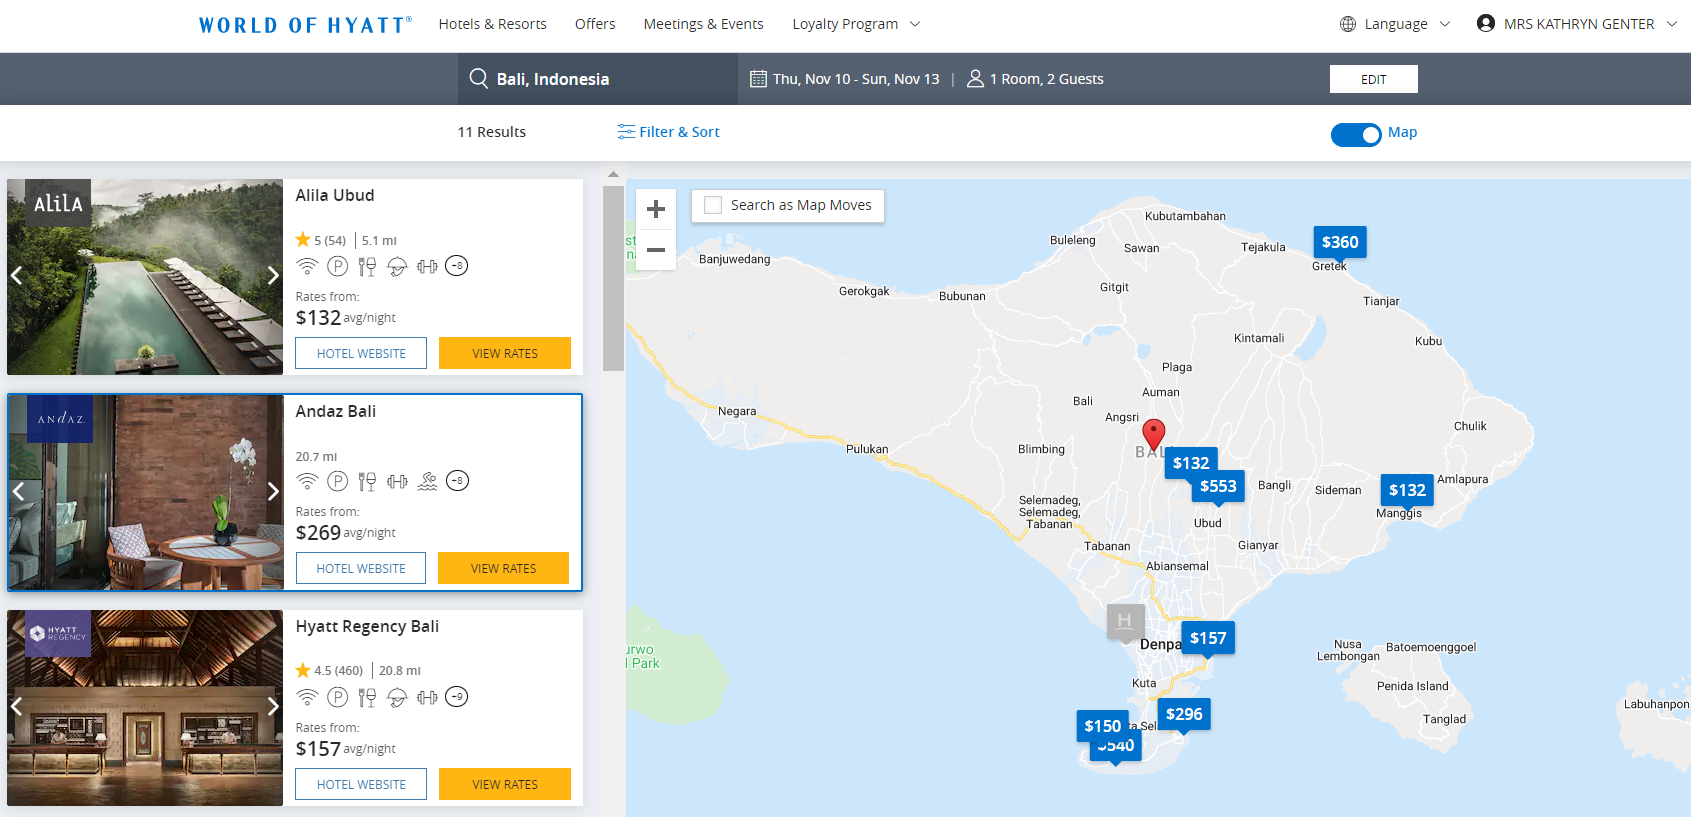Show next photo of Alila Ubud

point(272,276)
